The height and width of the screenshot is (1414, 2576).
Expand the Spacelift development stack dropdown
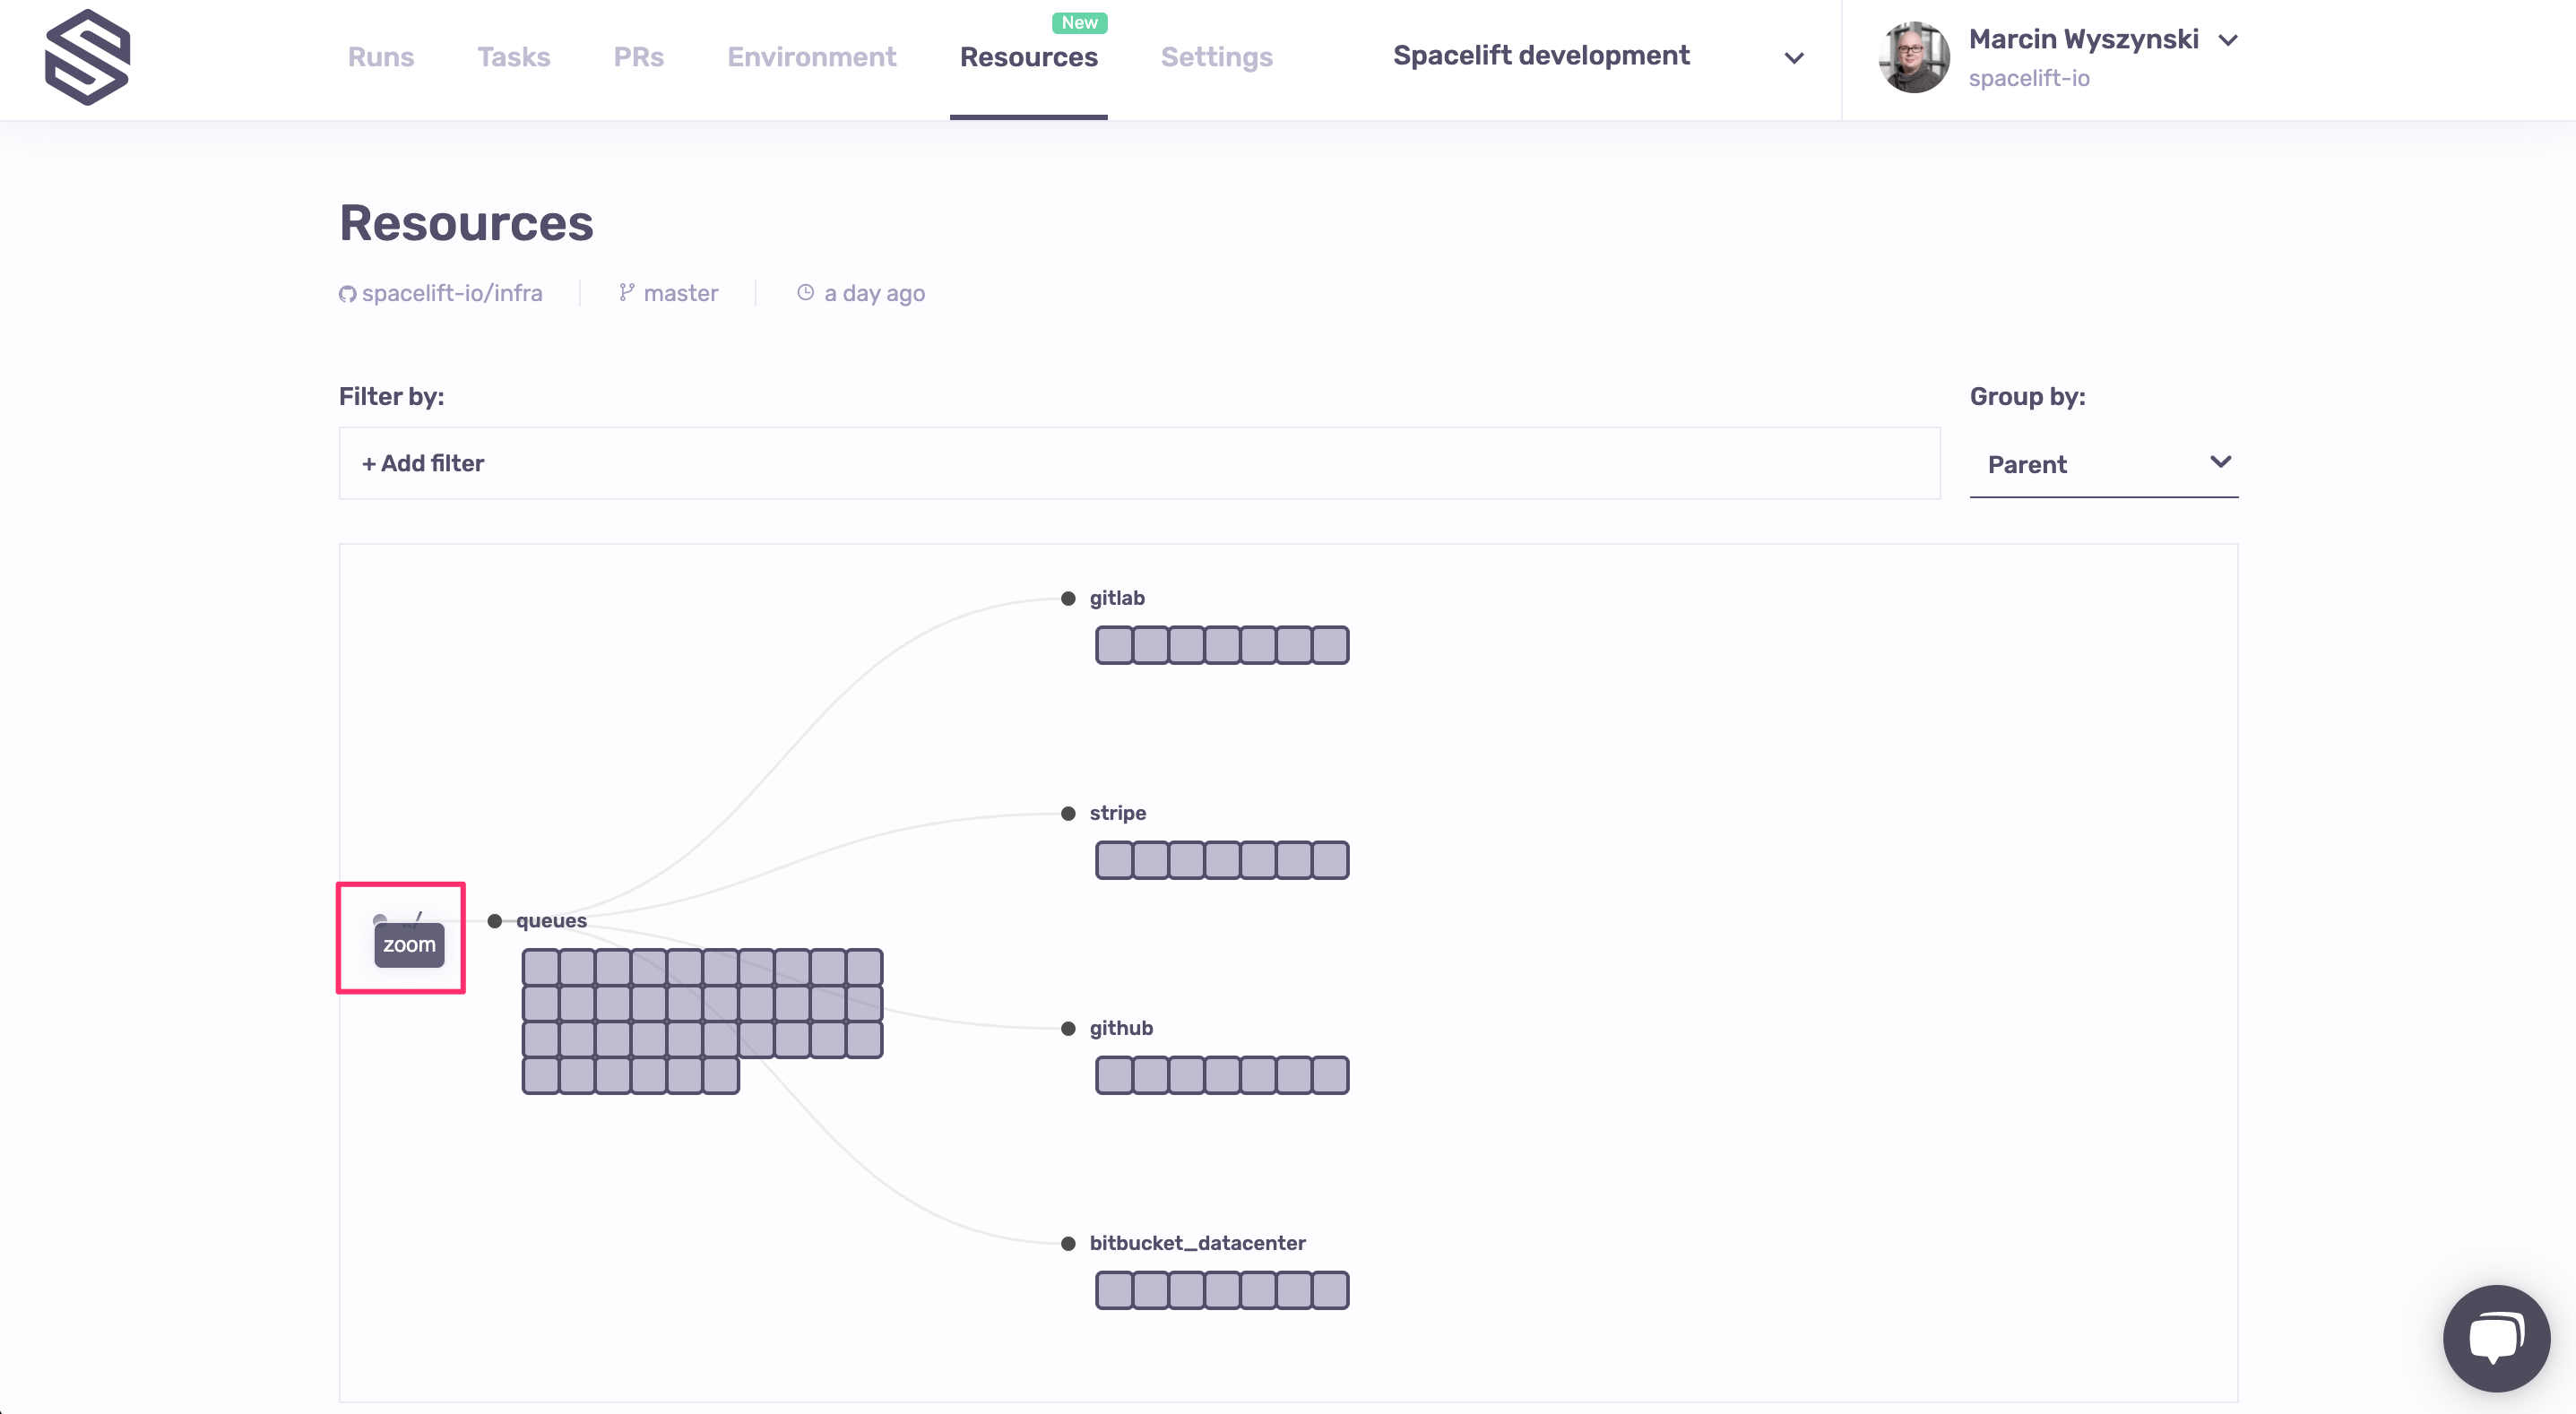(1793, 57)
